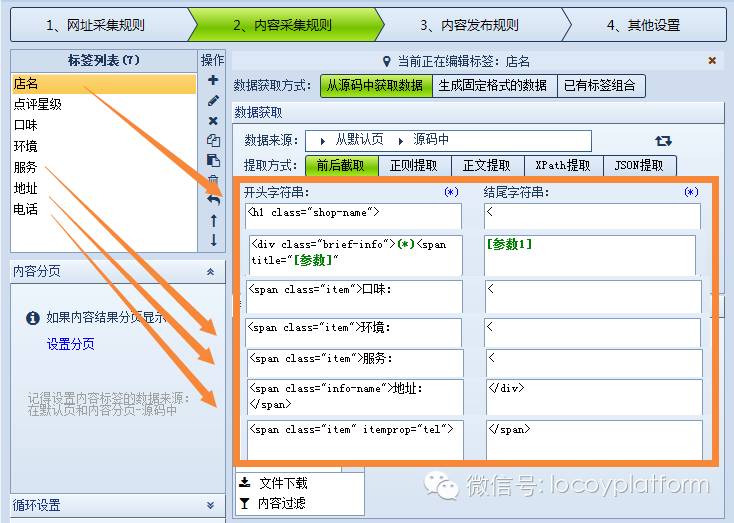Copy the selected label using the copy icon

tap(213, 140)
